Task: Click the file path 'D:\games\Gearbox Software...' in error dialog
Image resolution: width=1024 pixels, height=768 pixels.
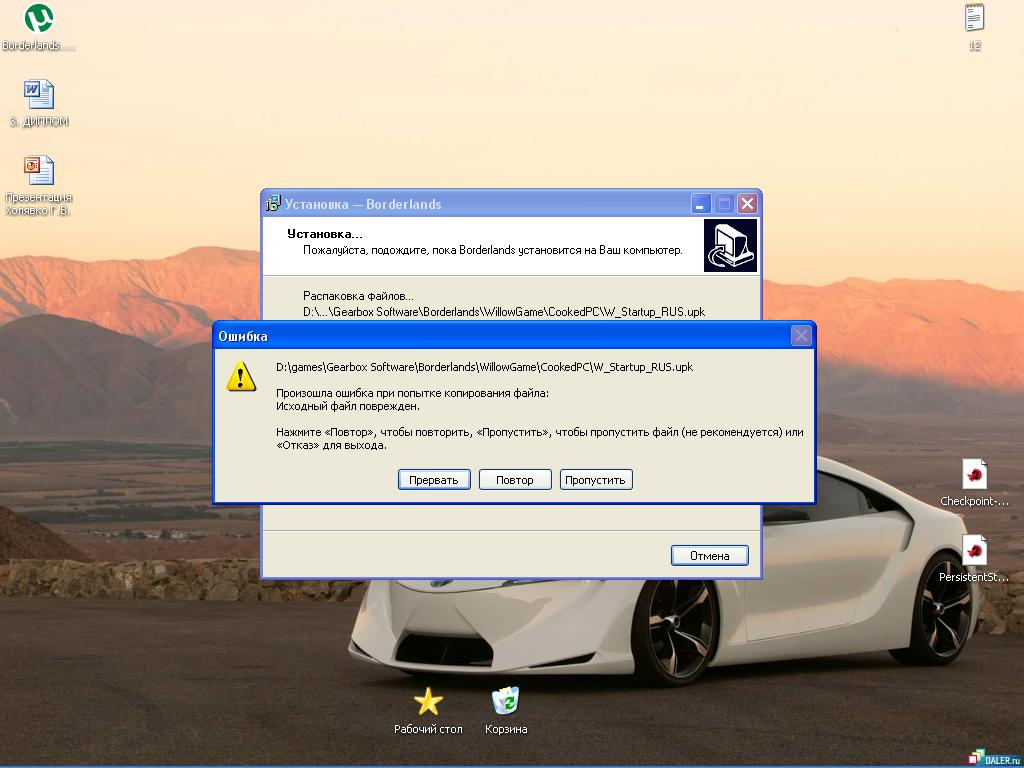Action: [485, 367]
